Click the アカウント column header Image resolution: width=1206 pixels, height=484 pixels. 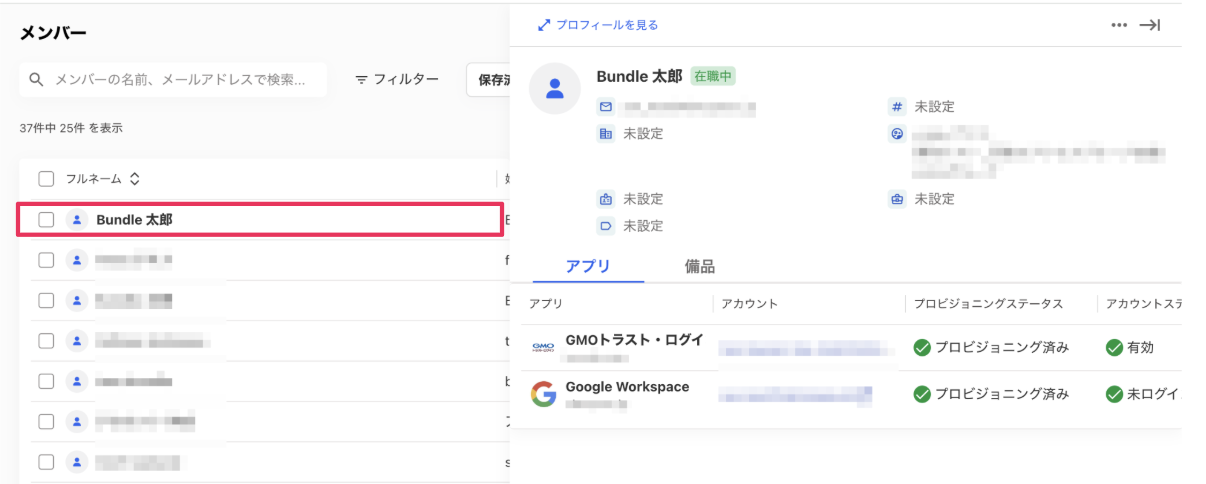click(x=749, y=303)
